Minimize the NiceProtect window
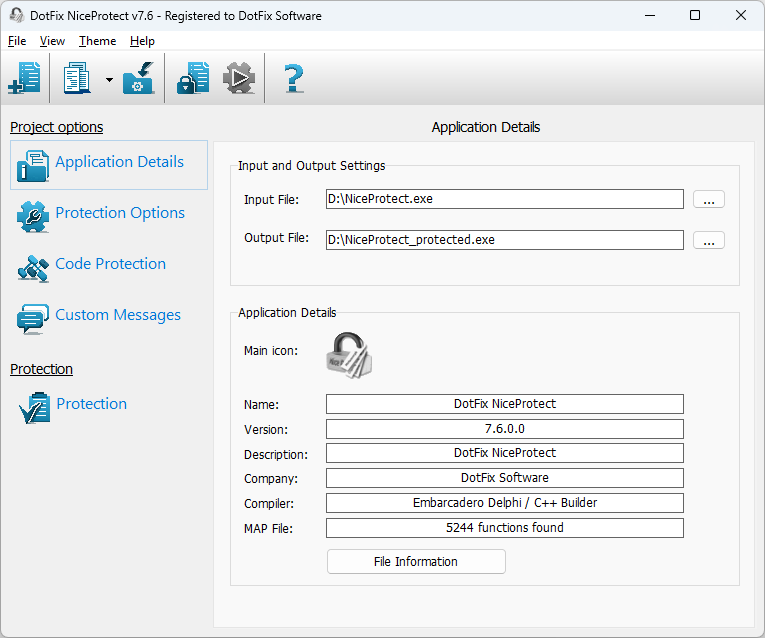The height and width of the screenshot is (638, 765). [650, 16]
